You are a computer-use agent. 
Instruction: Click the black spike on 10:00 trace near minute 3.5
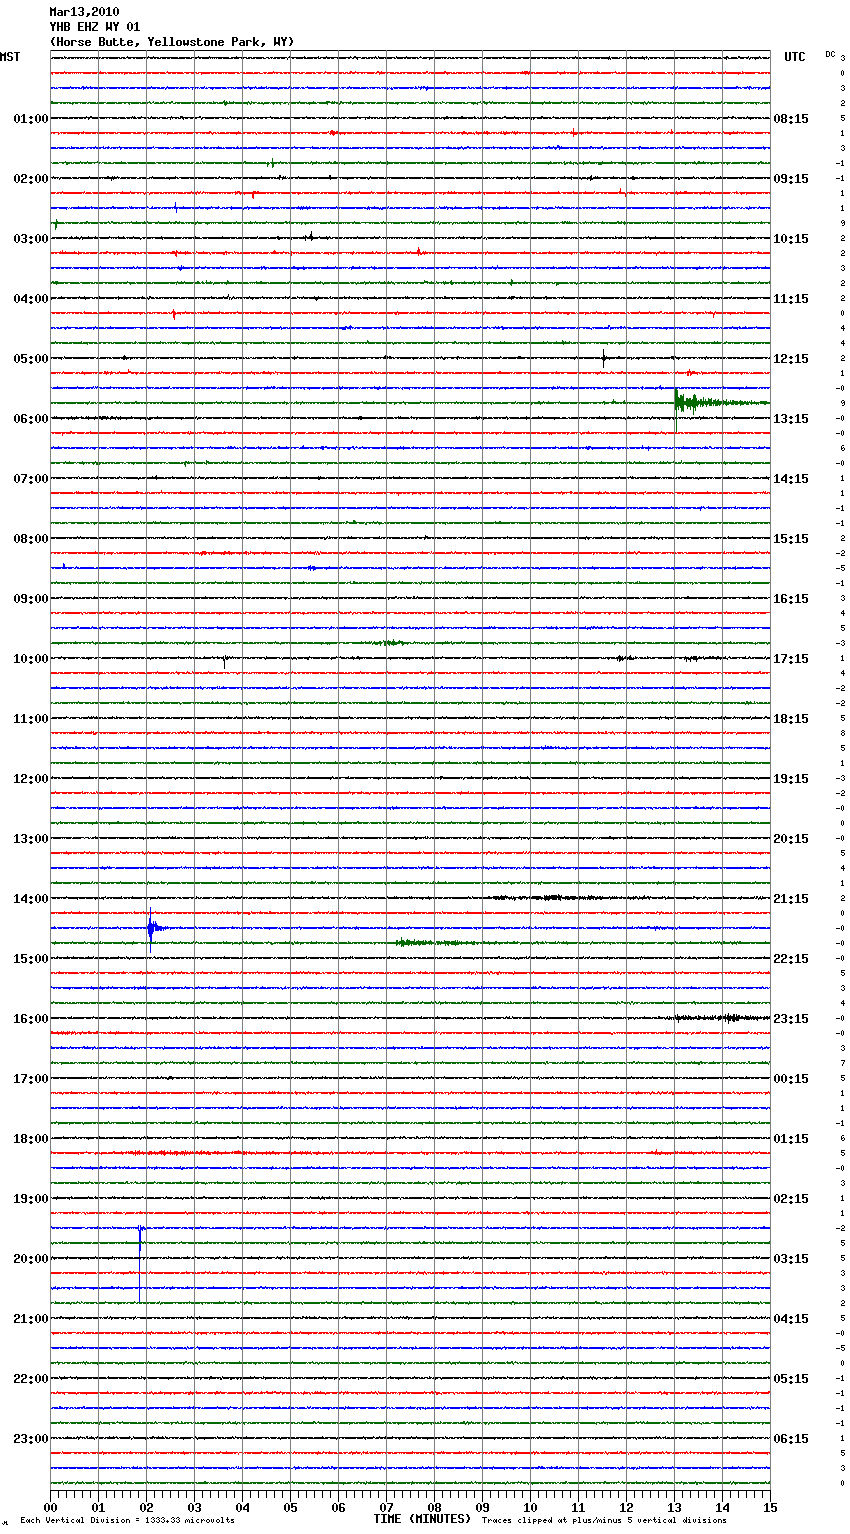225,660
